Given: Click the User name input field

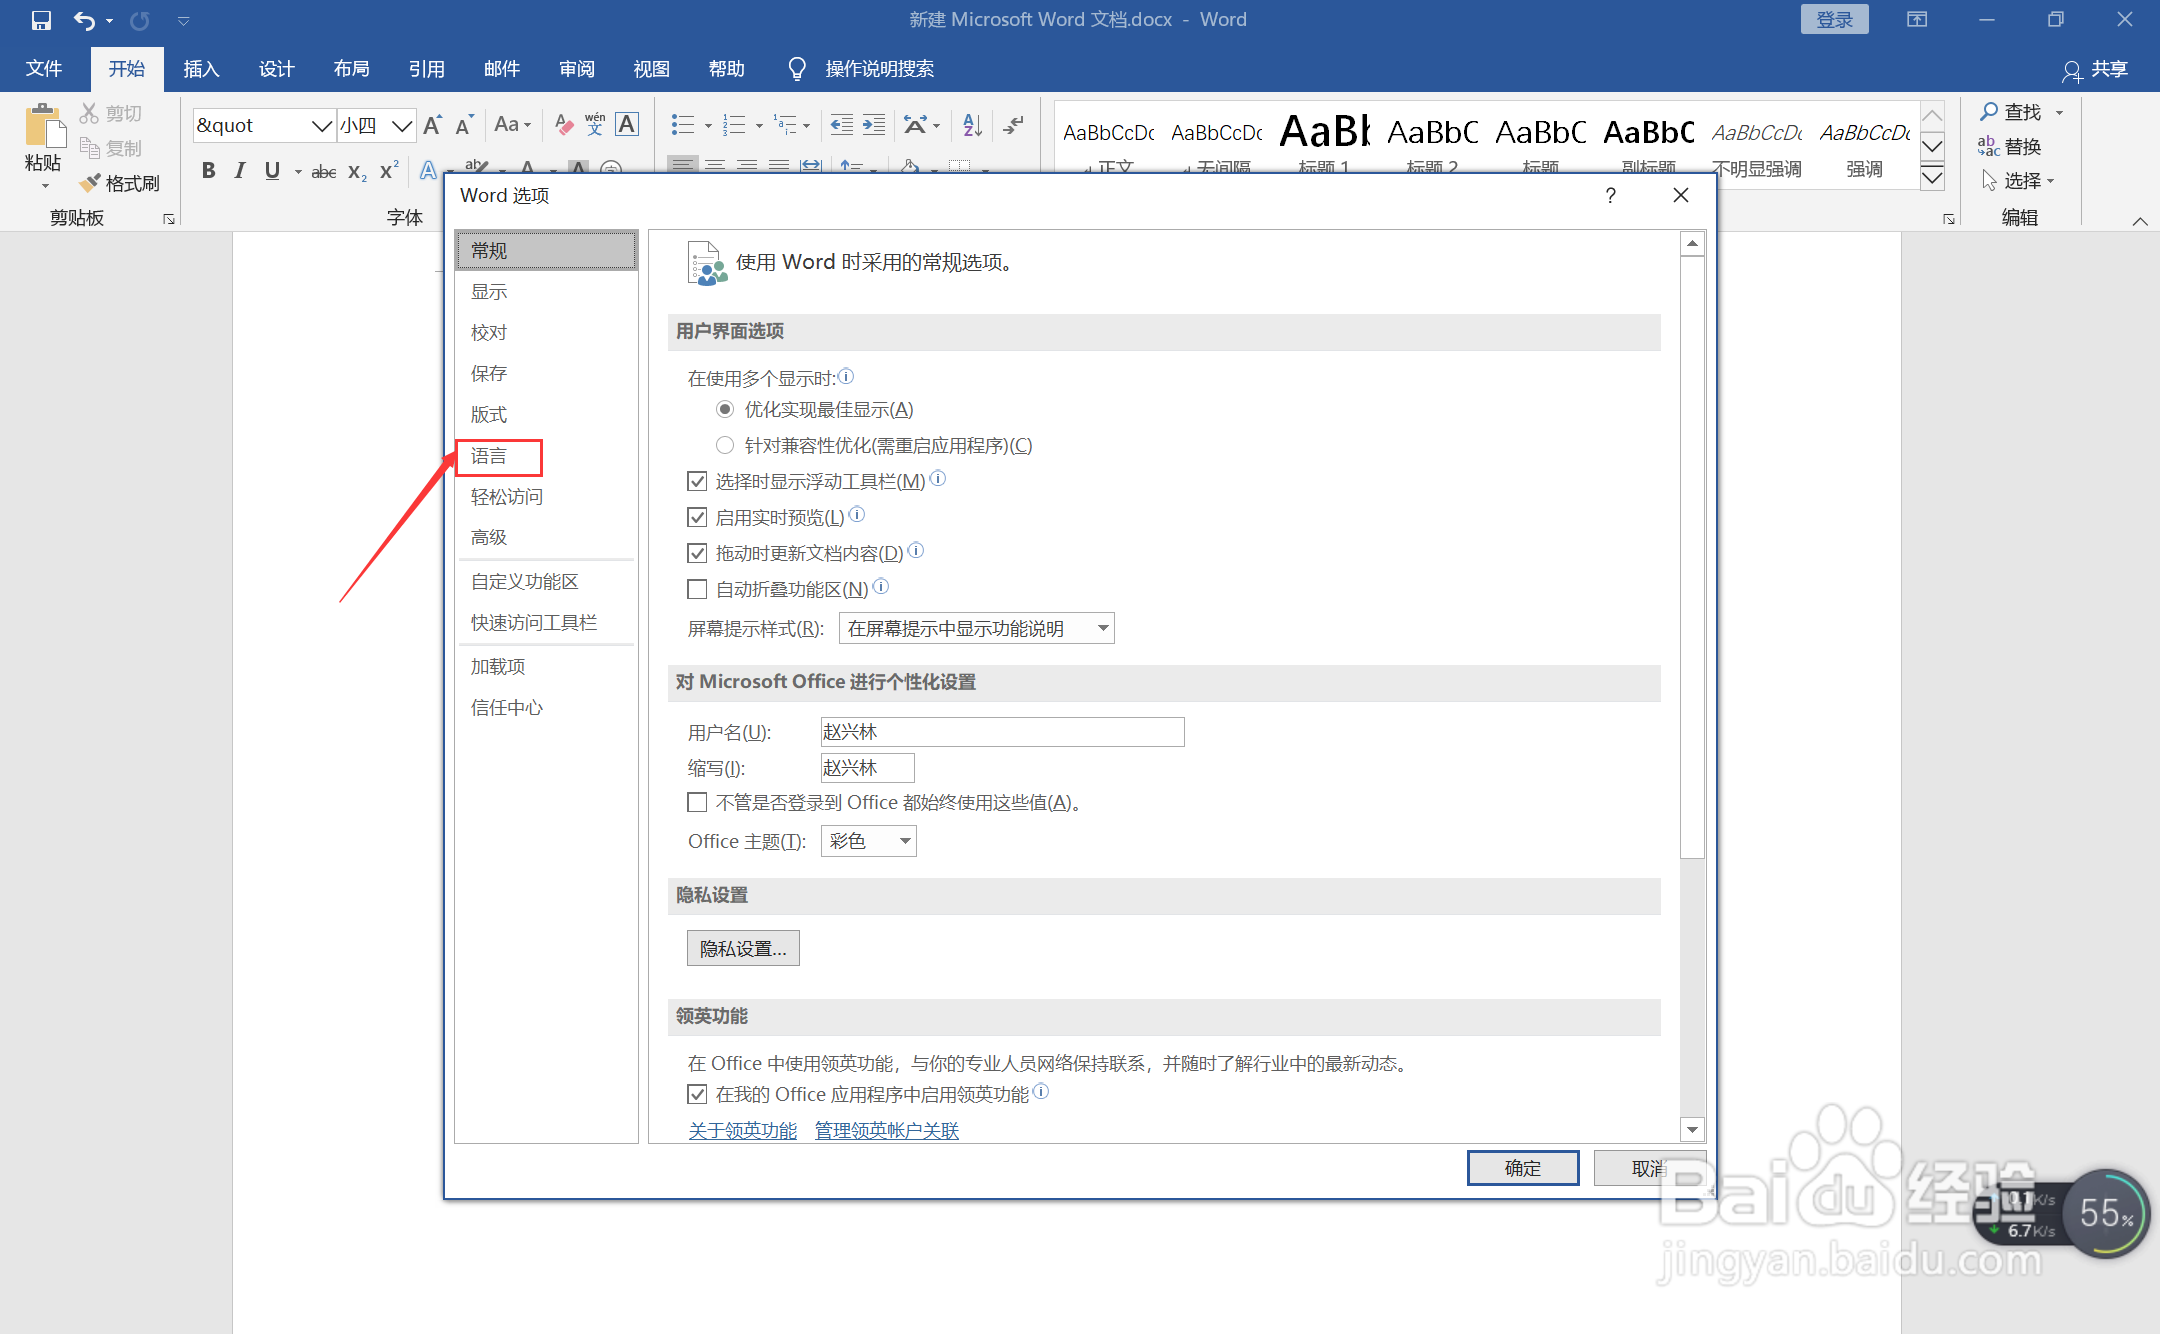Looking at the screenshot, I should point(1002,732).
